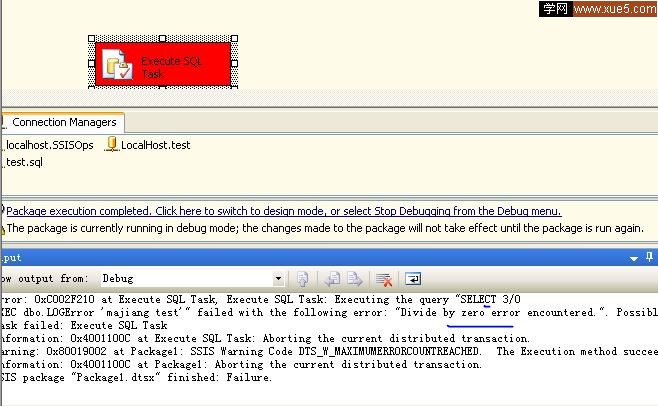Toggle word wrap in output pane
Screen dimensions: 658x406
412,278
